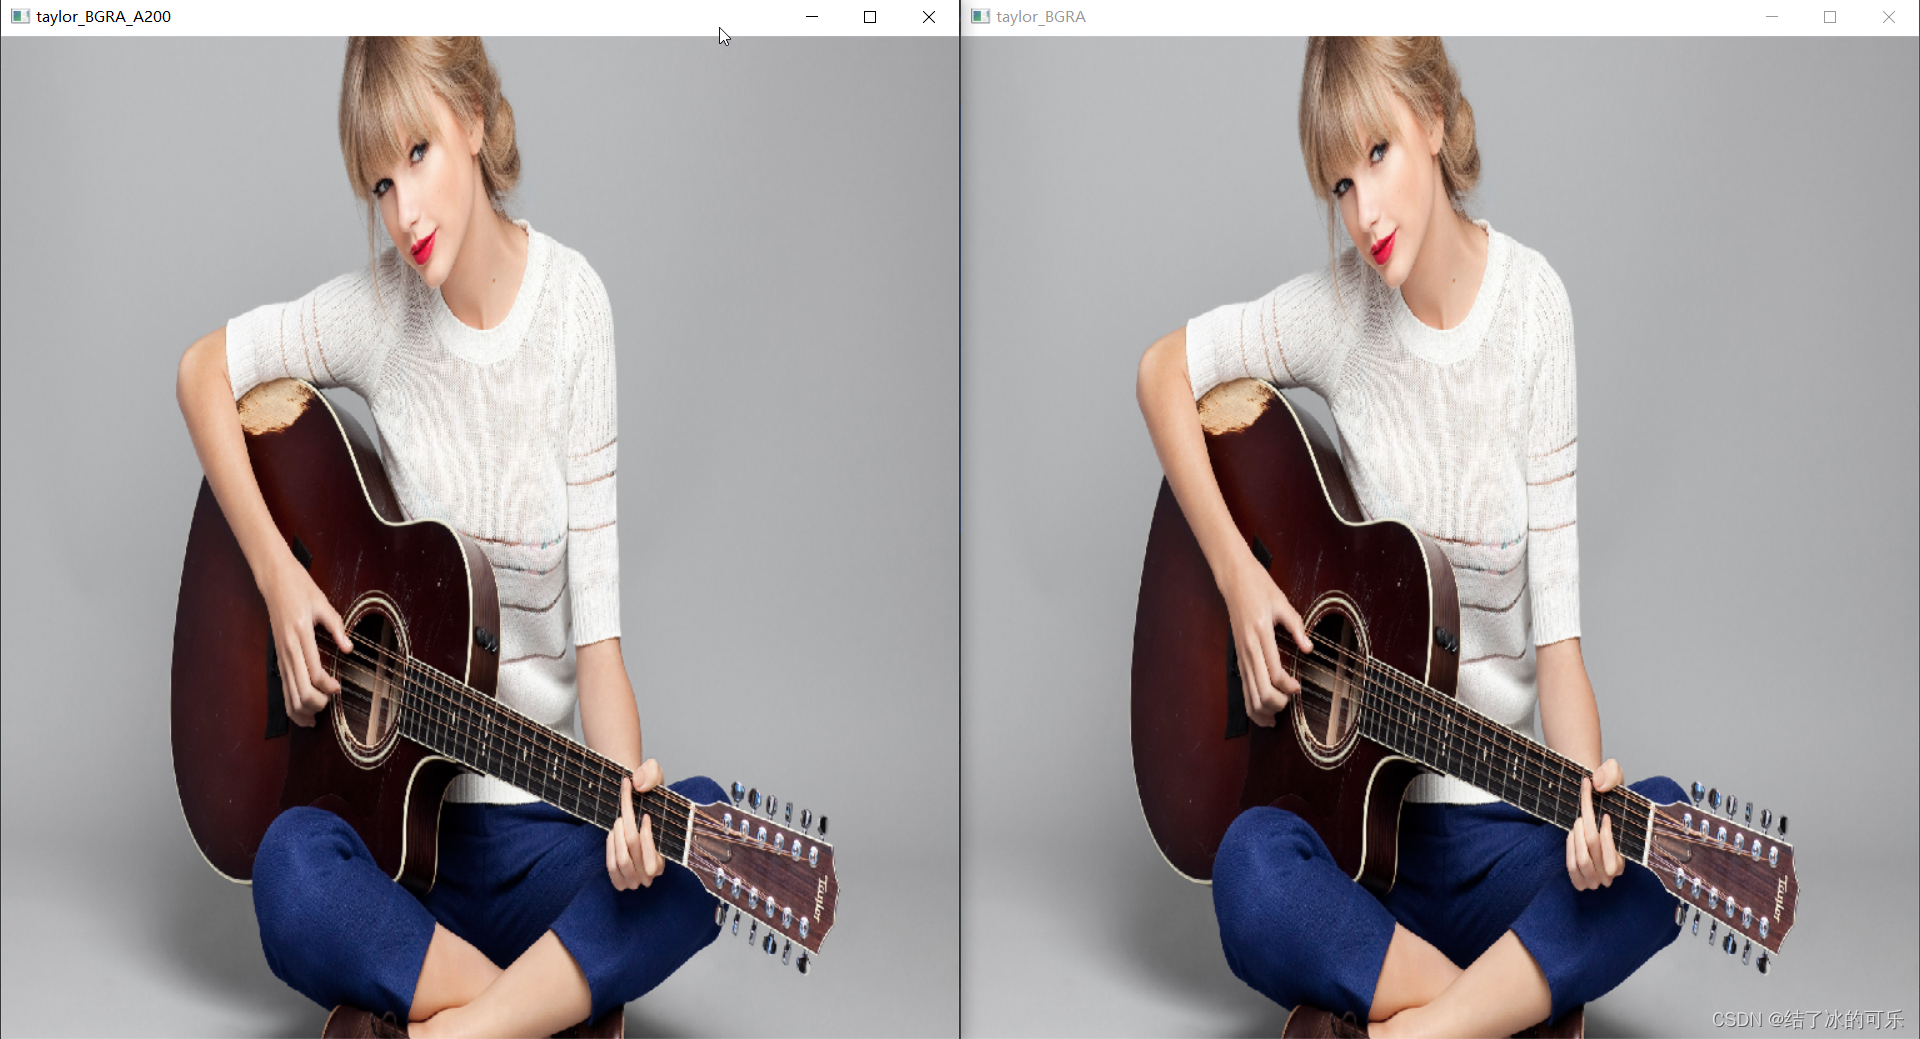Image resolution: width=1920 pixels, height=1039 pixels.
Task: Close the taylor_BGRA window
Action: click(1889, 16)
